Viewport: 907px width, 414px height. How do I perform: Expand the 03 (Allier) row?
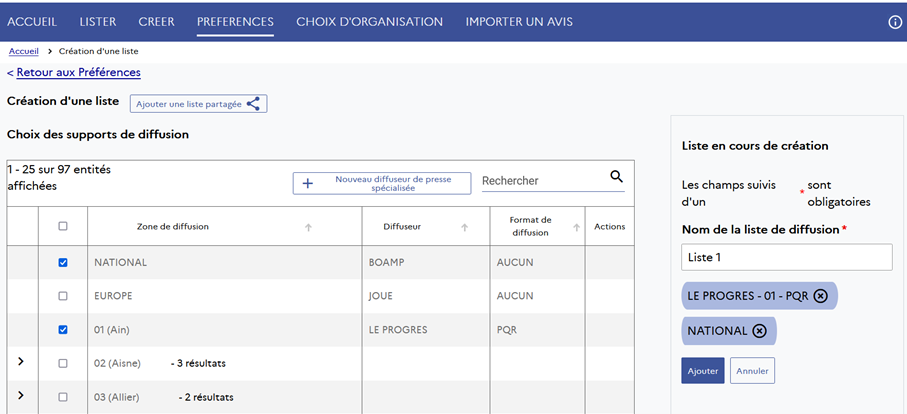pyautogui.click(x=21, y=395)
